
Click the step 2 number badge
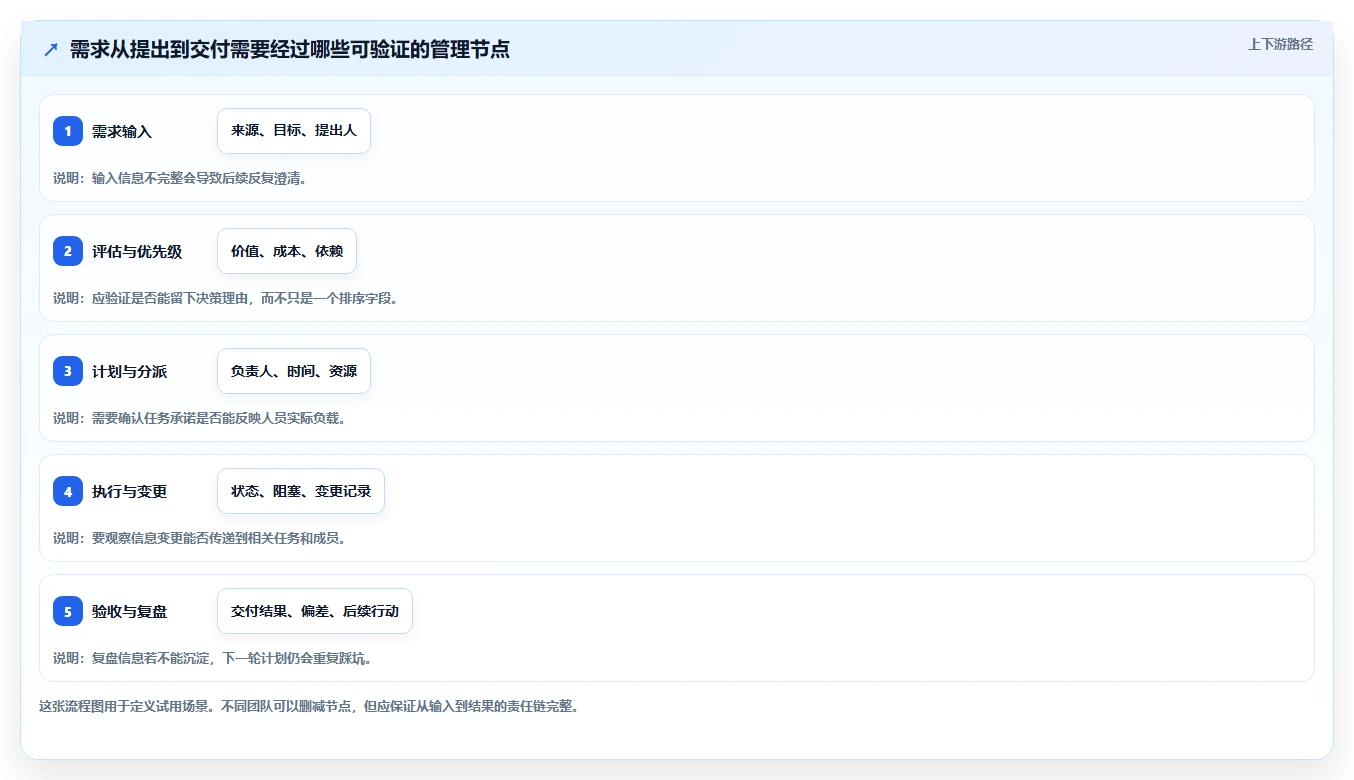pyautogui.click(x=68, y=251)
